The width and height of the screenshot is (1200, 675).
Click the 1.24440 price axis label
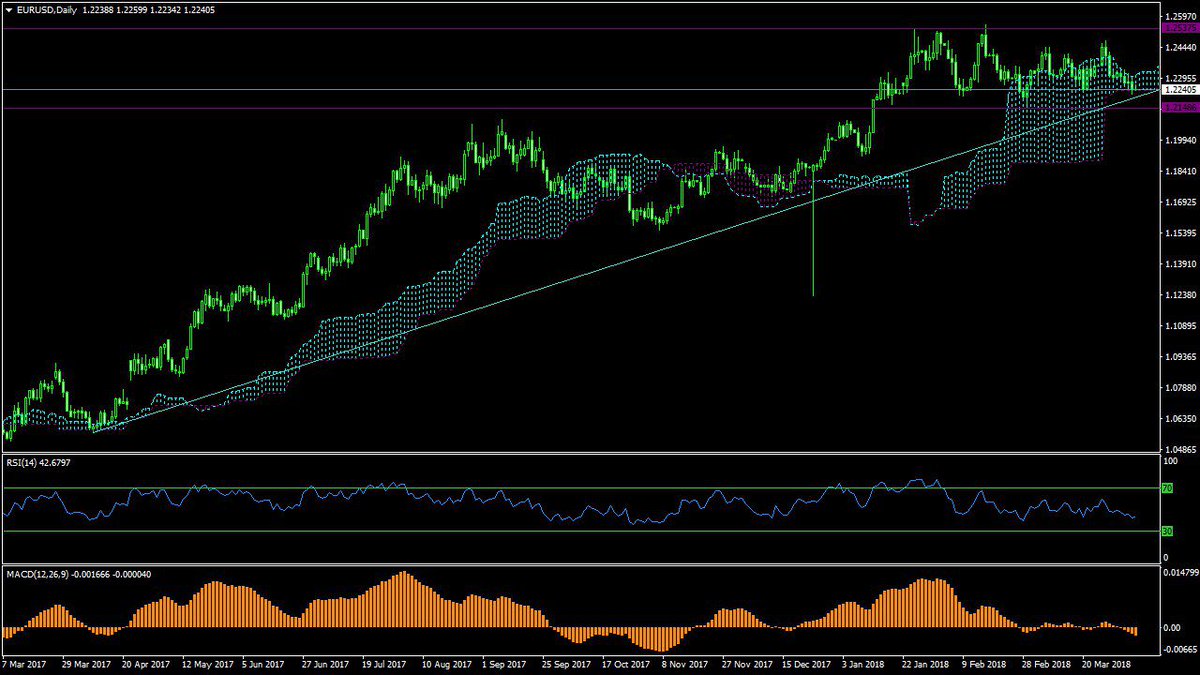[1179, 47]
